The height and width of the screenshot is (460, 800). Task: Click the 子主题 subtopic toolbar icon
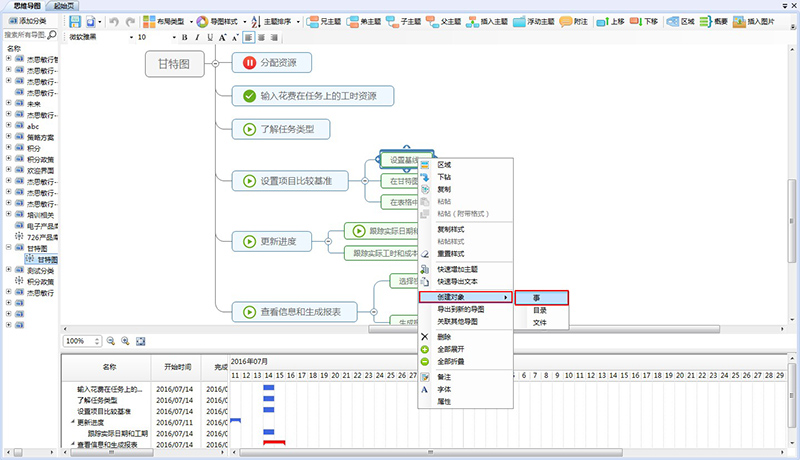point(407,20)
